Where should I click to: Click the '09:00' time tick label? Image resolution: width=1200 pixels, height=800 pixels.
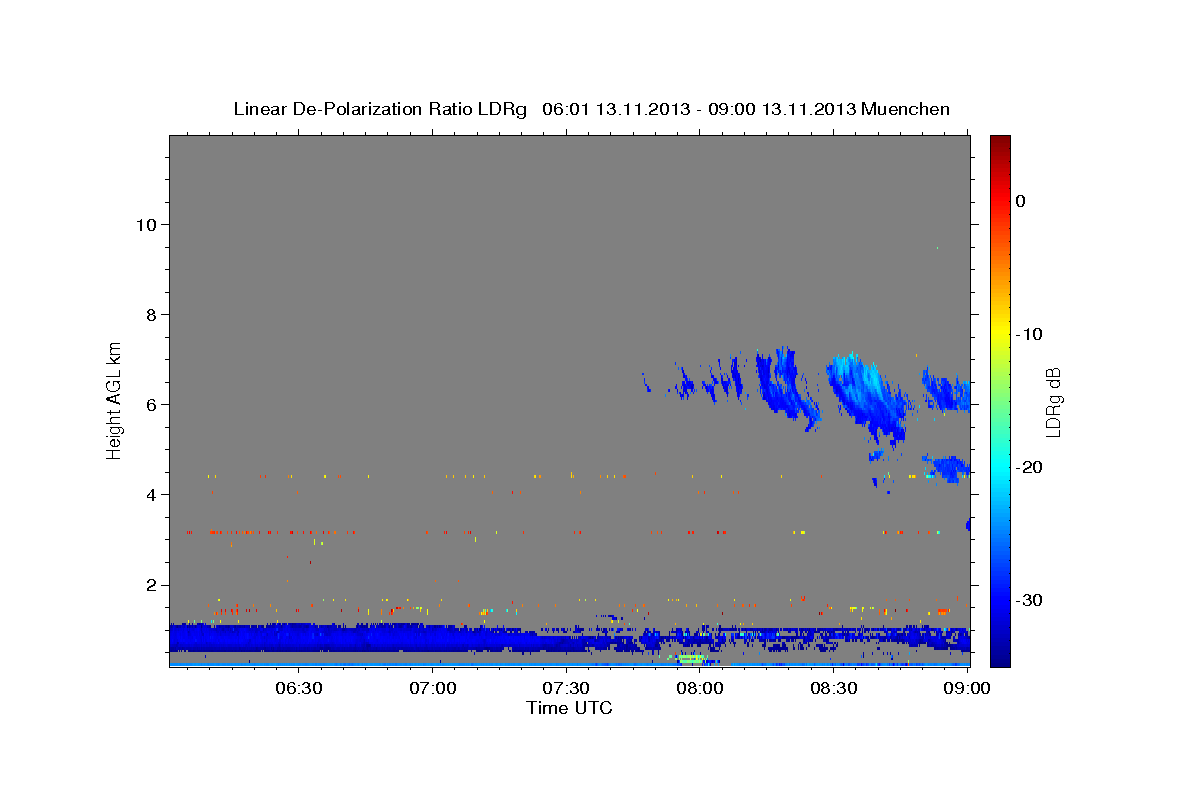(x=967, y=689)
